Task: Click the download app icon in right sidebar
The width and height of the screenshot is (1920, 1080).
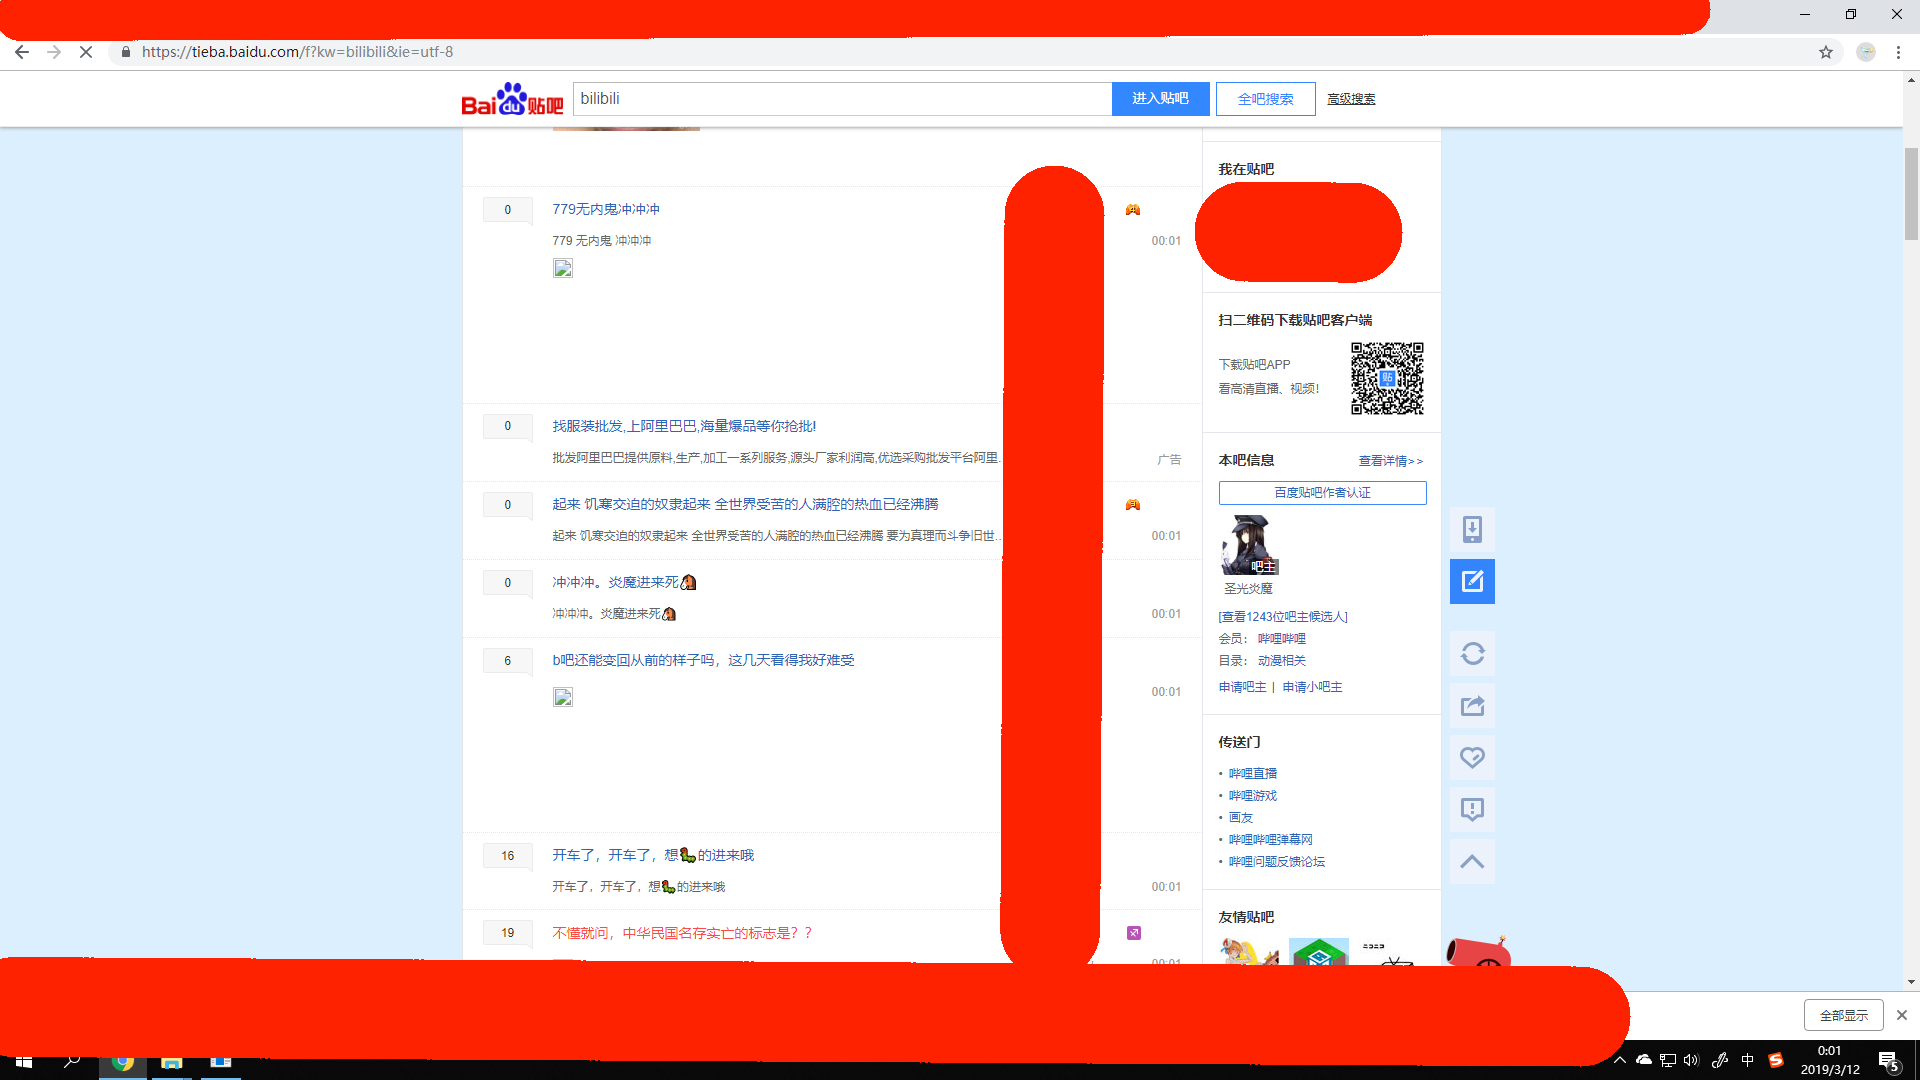Action: (x=1472, y=529)
